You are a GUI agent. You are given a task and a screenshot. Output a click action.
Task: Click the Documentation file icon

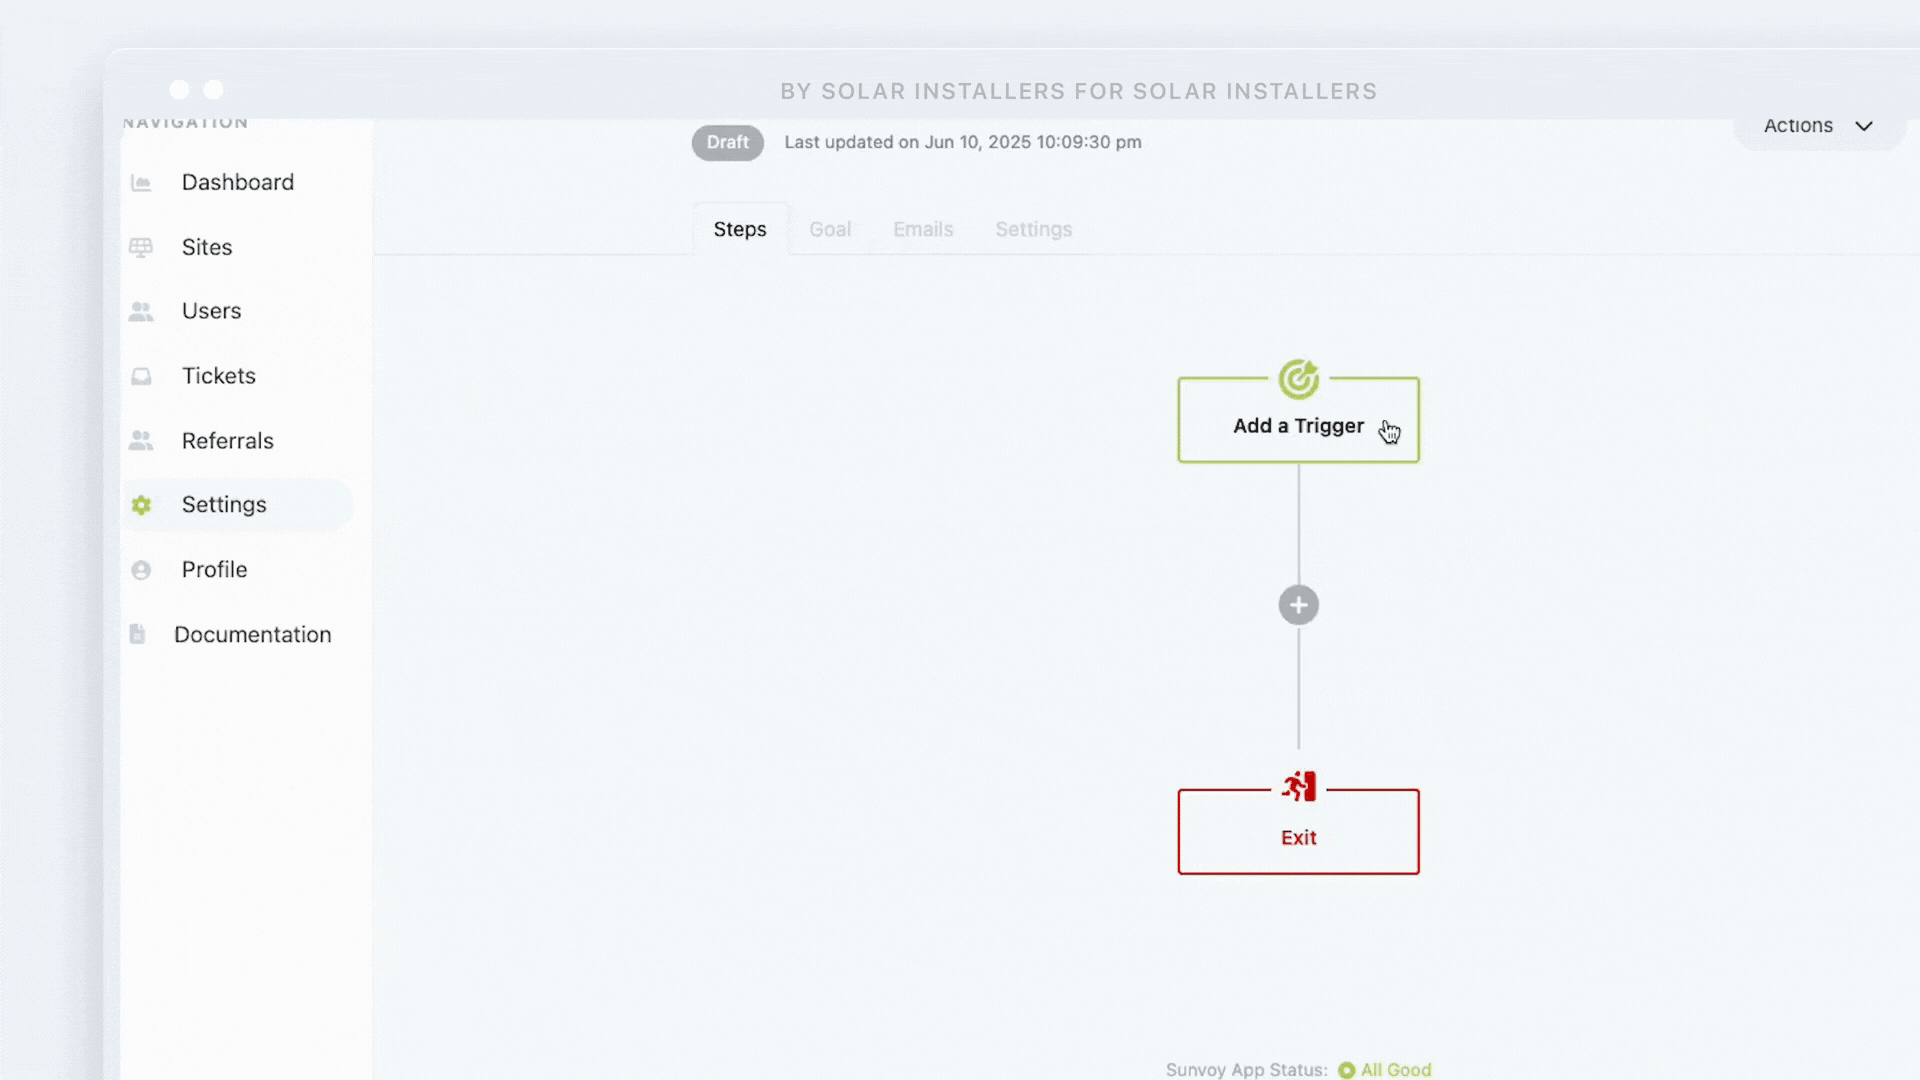pos(138,634)
